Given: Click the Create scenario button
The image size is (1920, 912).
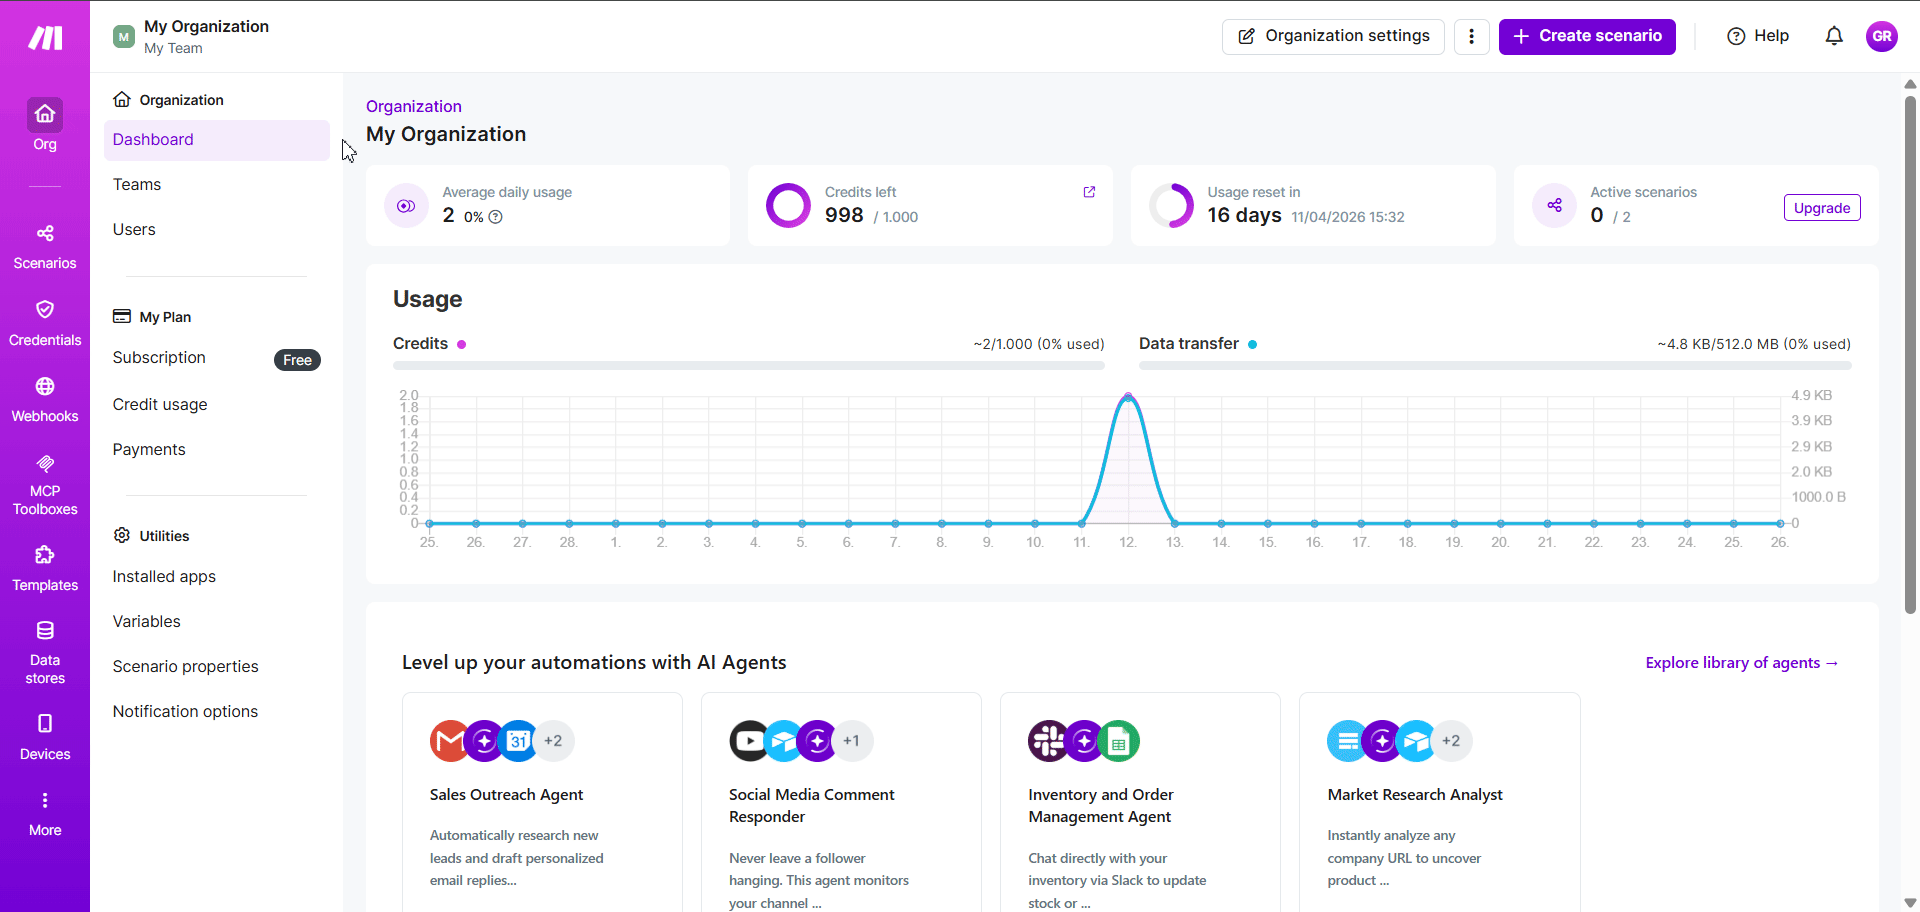Looking at the screenshot, I should [1587, 36].
